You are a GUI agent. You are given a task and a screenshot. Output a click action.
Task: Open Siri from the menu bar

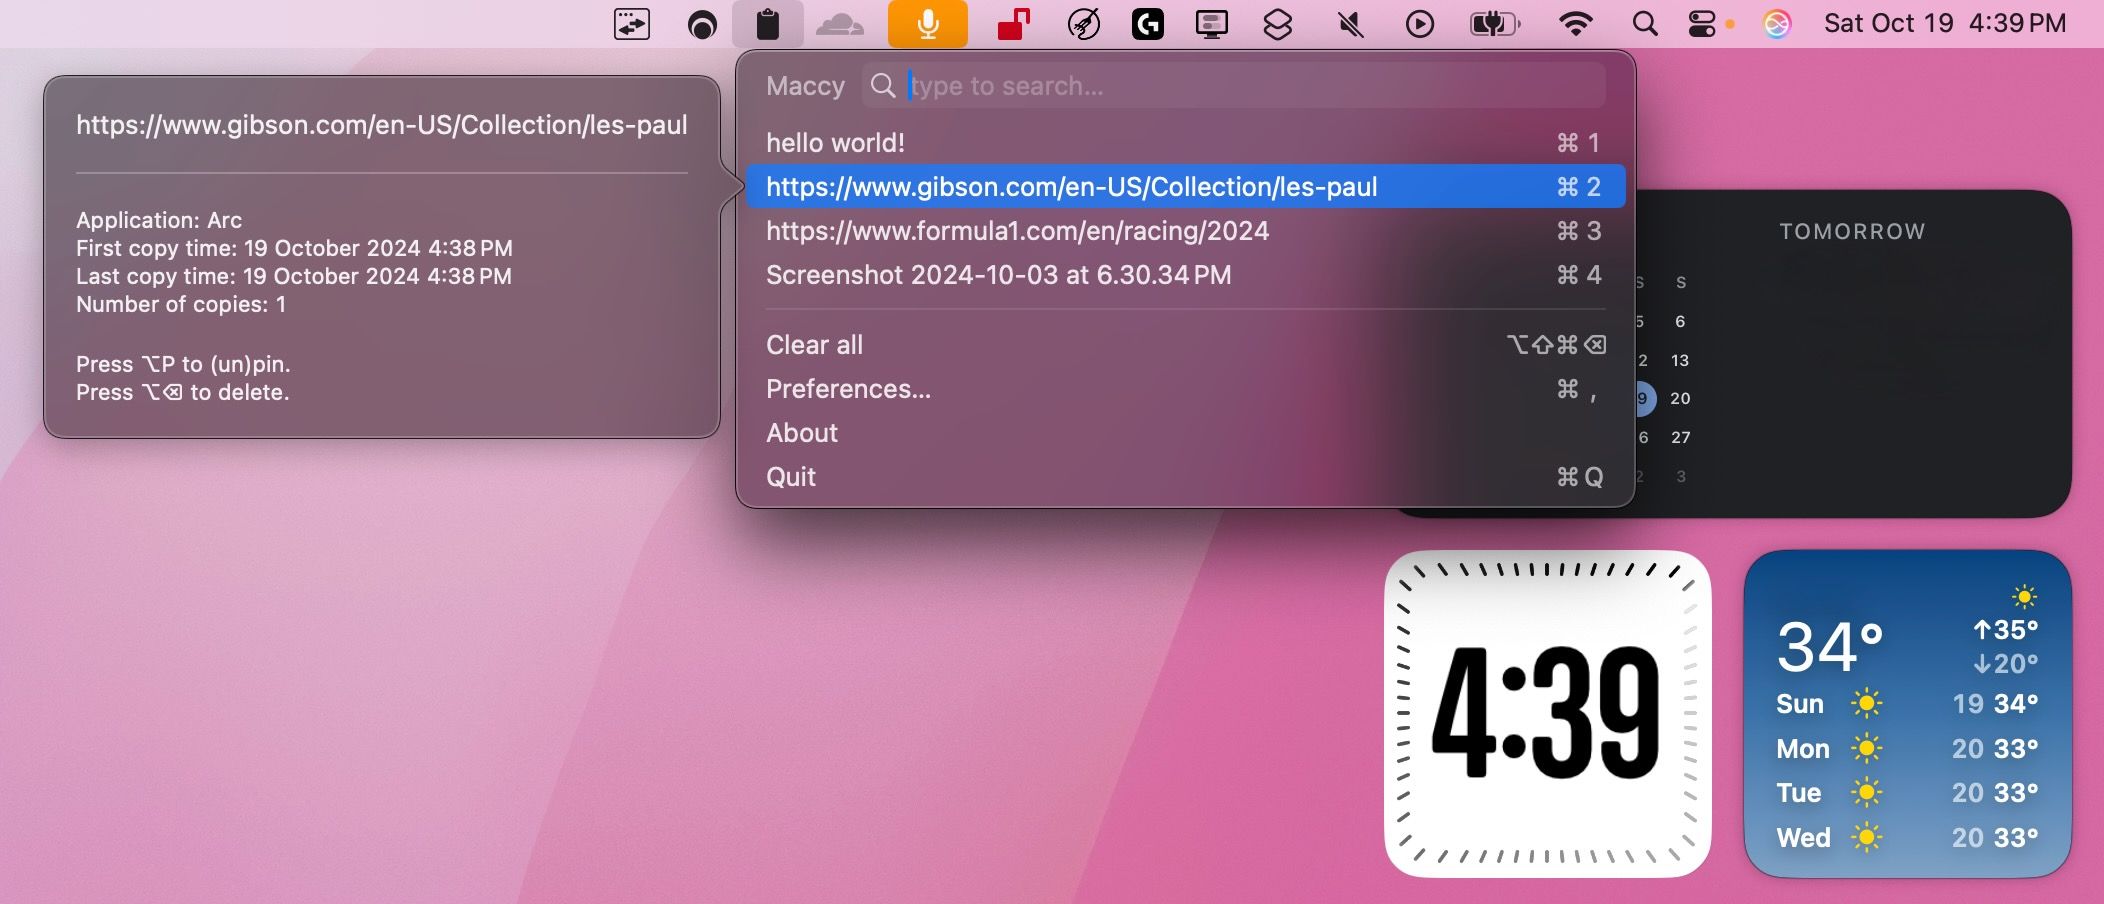coord(1776,24)
